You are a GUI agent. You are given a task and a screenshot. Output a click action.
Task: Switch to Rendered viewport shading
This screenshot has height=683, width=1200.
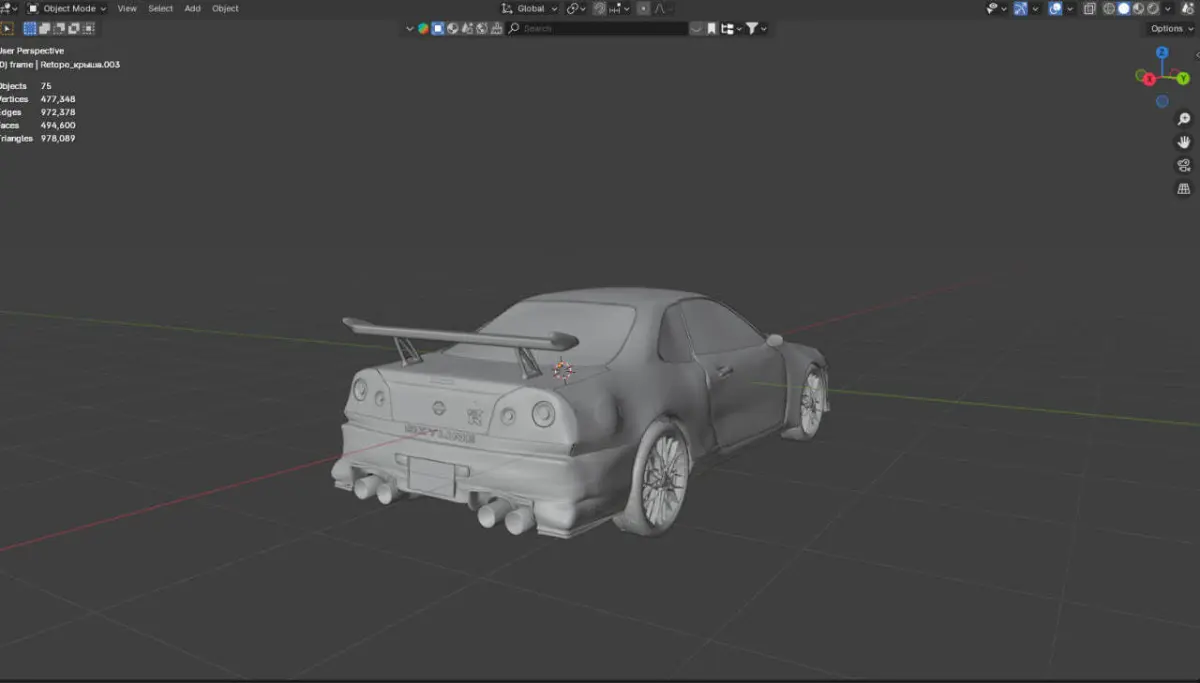(1153, 9)
